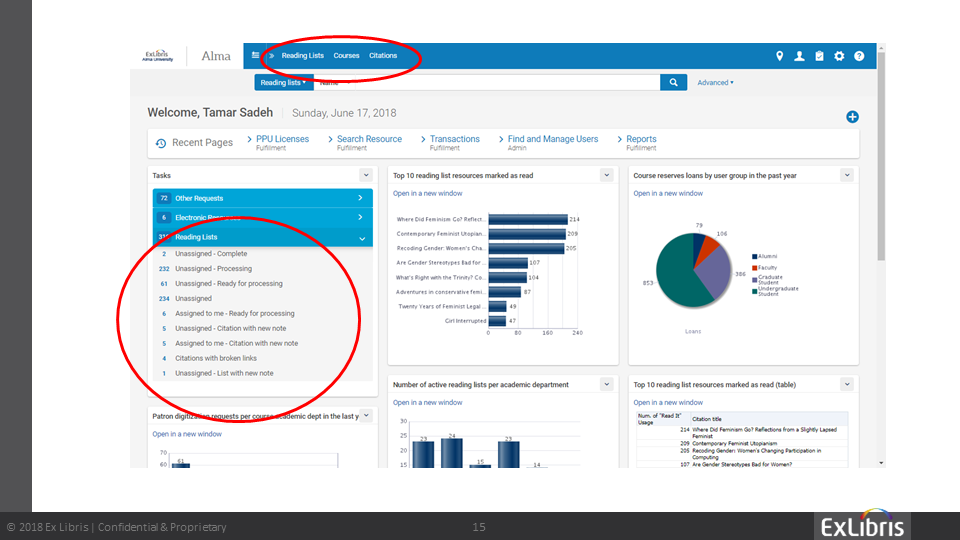Click inside the search text field
960x540 pixels.
click(490, 83)
